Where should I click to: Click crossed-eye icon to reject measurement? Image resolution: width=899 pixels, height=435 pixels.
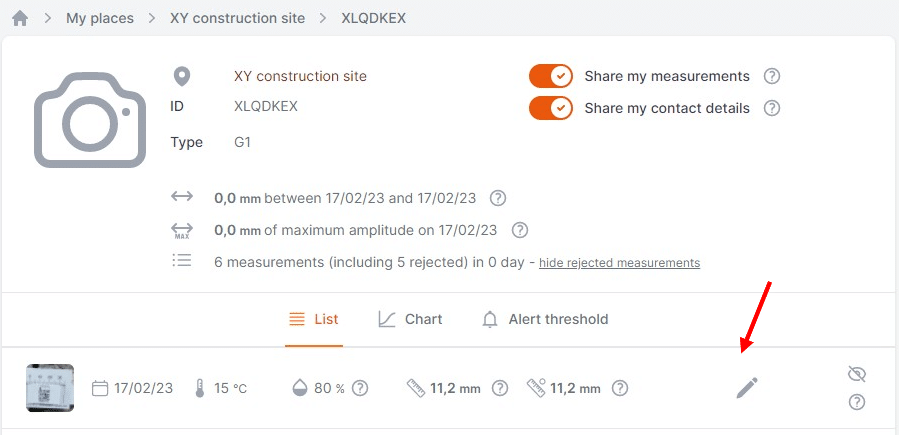pos(857,374)
